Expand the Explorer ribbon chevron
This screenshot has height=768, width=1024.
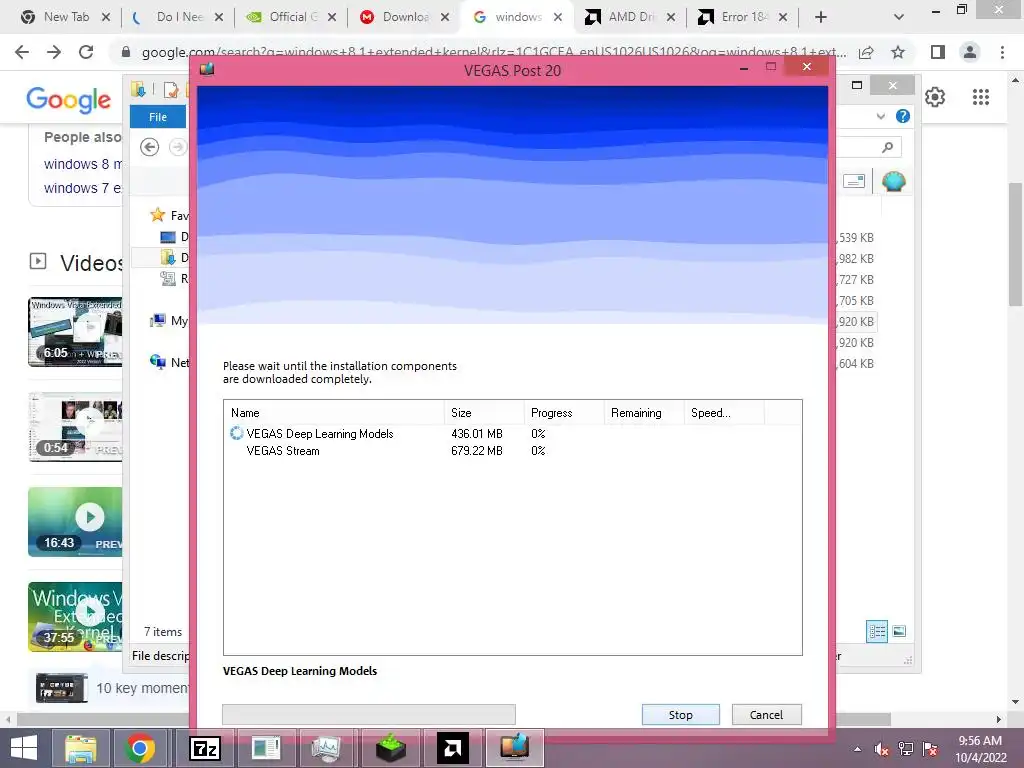coord(880,116)
